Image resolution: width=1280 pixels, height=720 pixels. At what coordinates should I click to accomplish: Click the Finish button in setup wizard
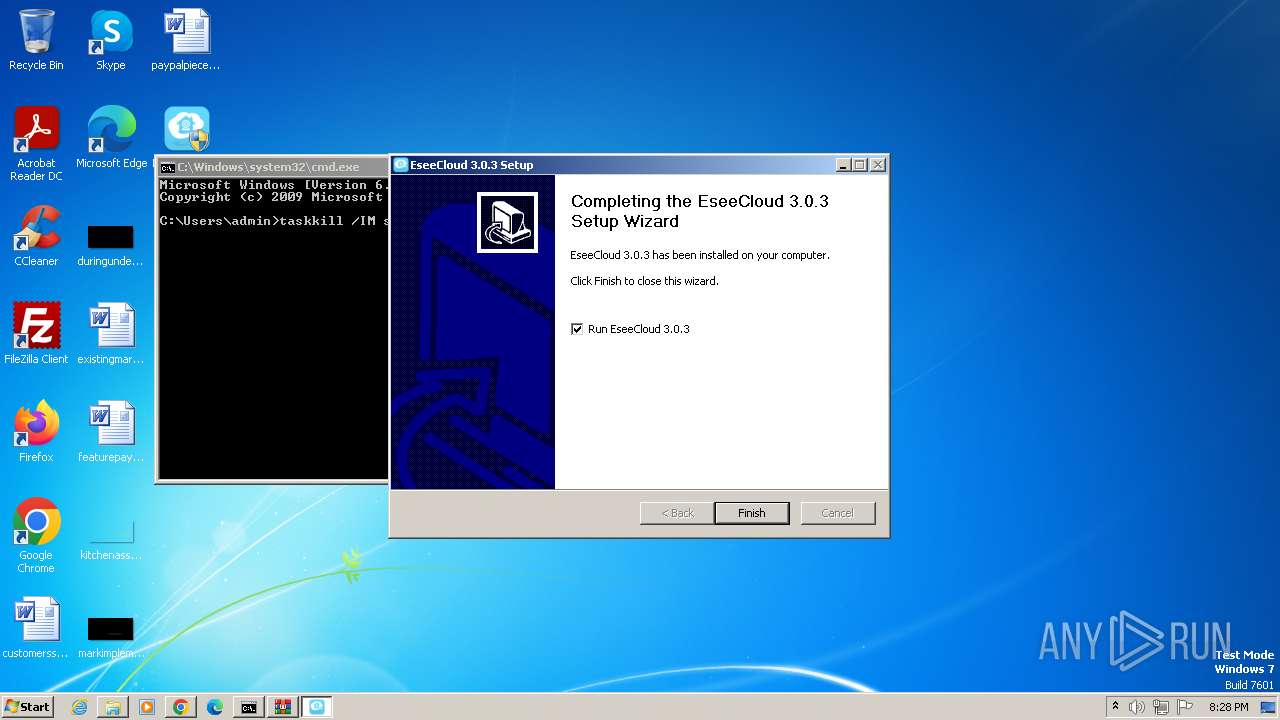(x=751, y=513)
